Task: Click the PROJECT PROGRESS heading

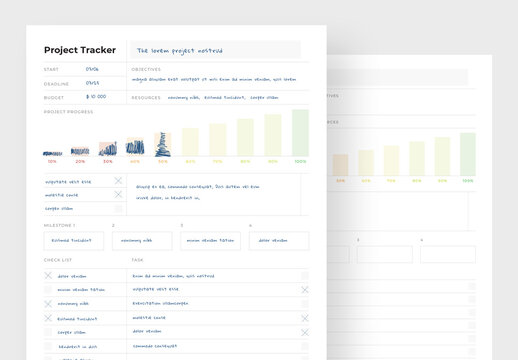Action: coord(68,112)
